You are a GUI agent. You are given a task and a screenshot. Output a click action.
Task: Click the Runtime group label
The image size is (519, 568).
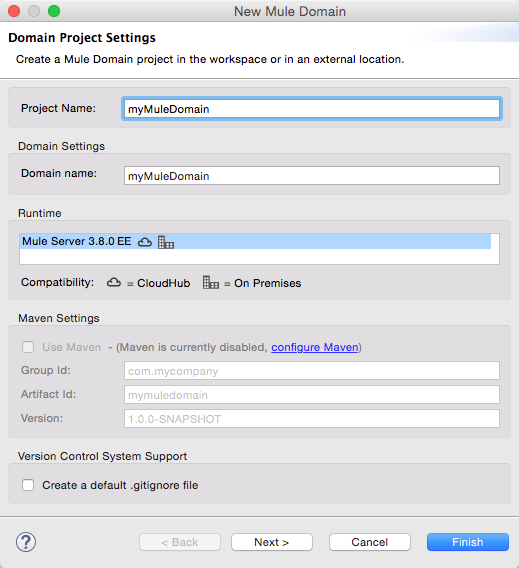point(40,213)
